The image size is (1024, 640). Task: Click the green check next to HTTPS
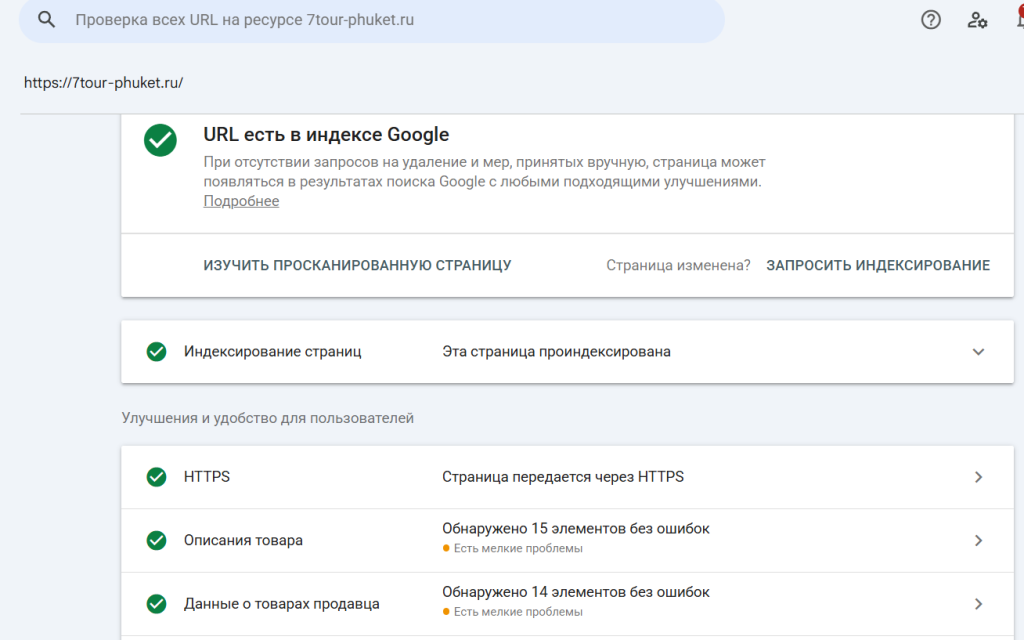(x=156, y=477)
